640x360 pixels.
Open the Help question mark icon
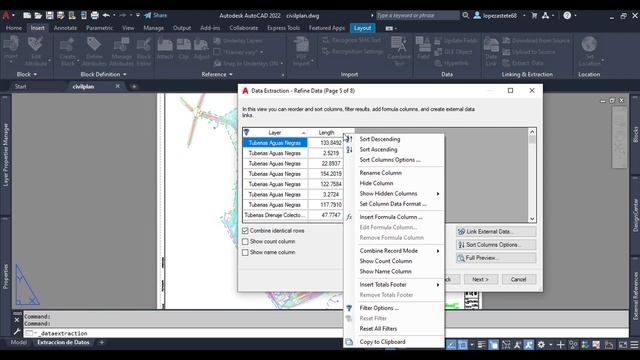coord(567,16)
